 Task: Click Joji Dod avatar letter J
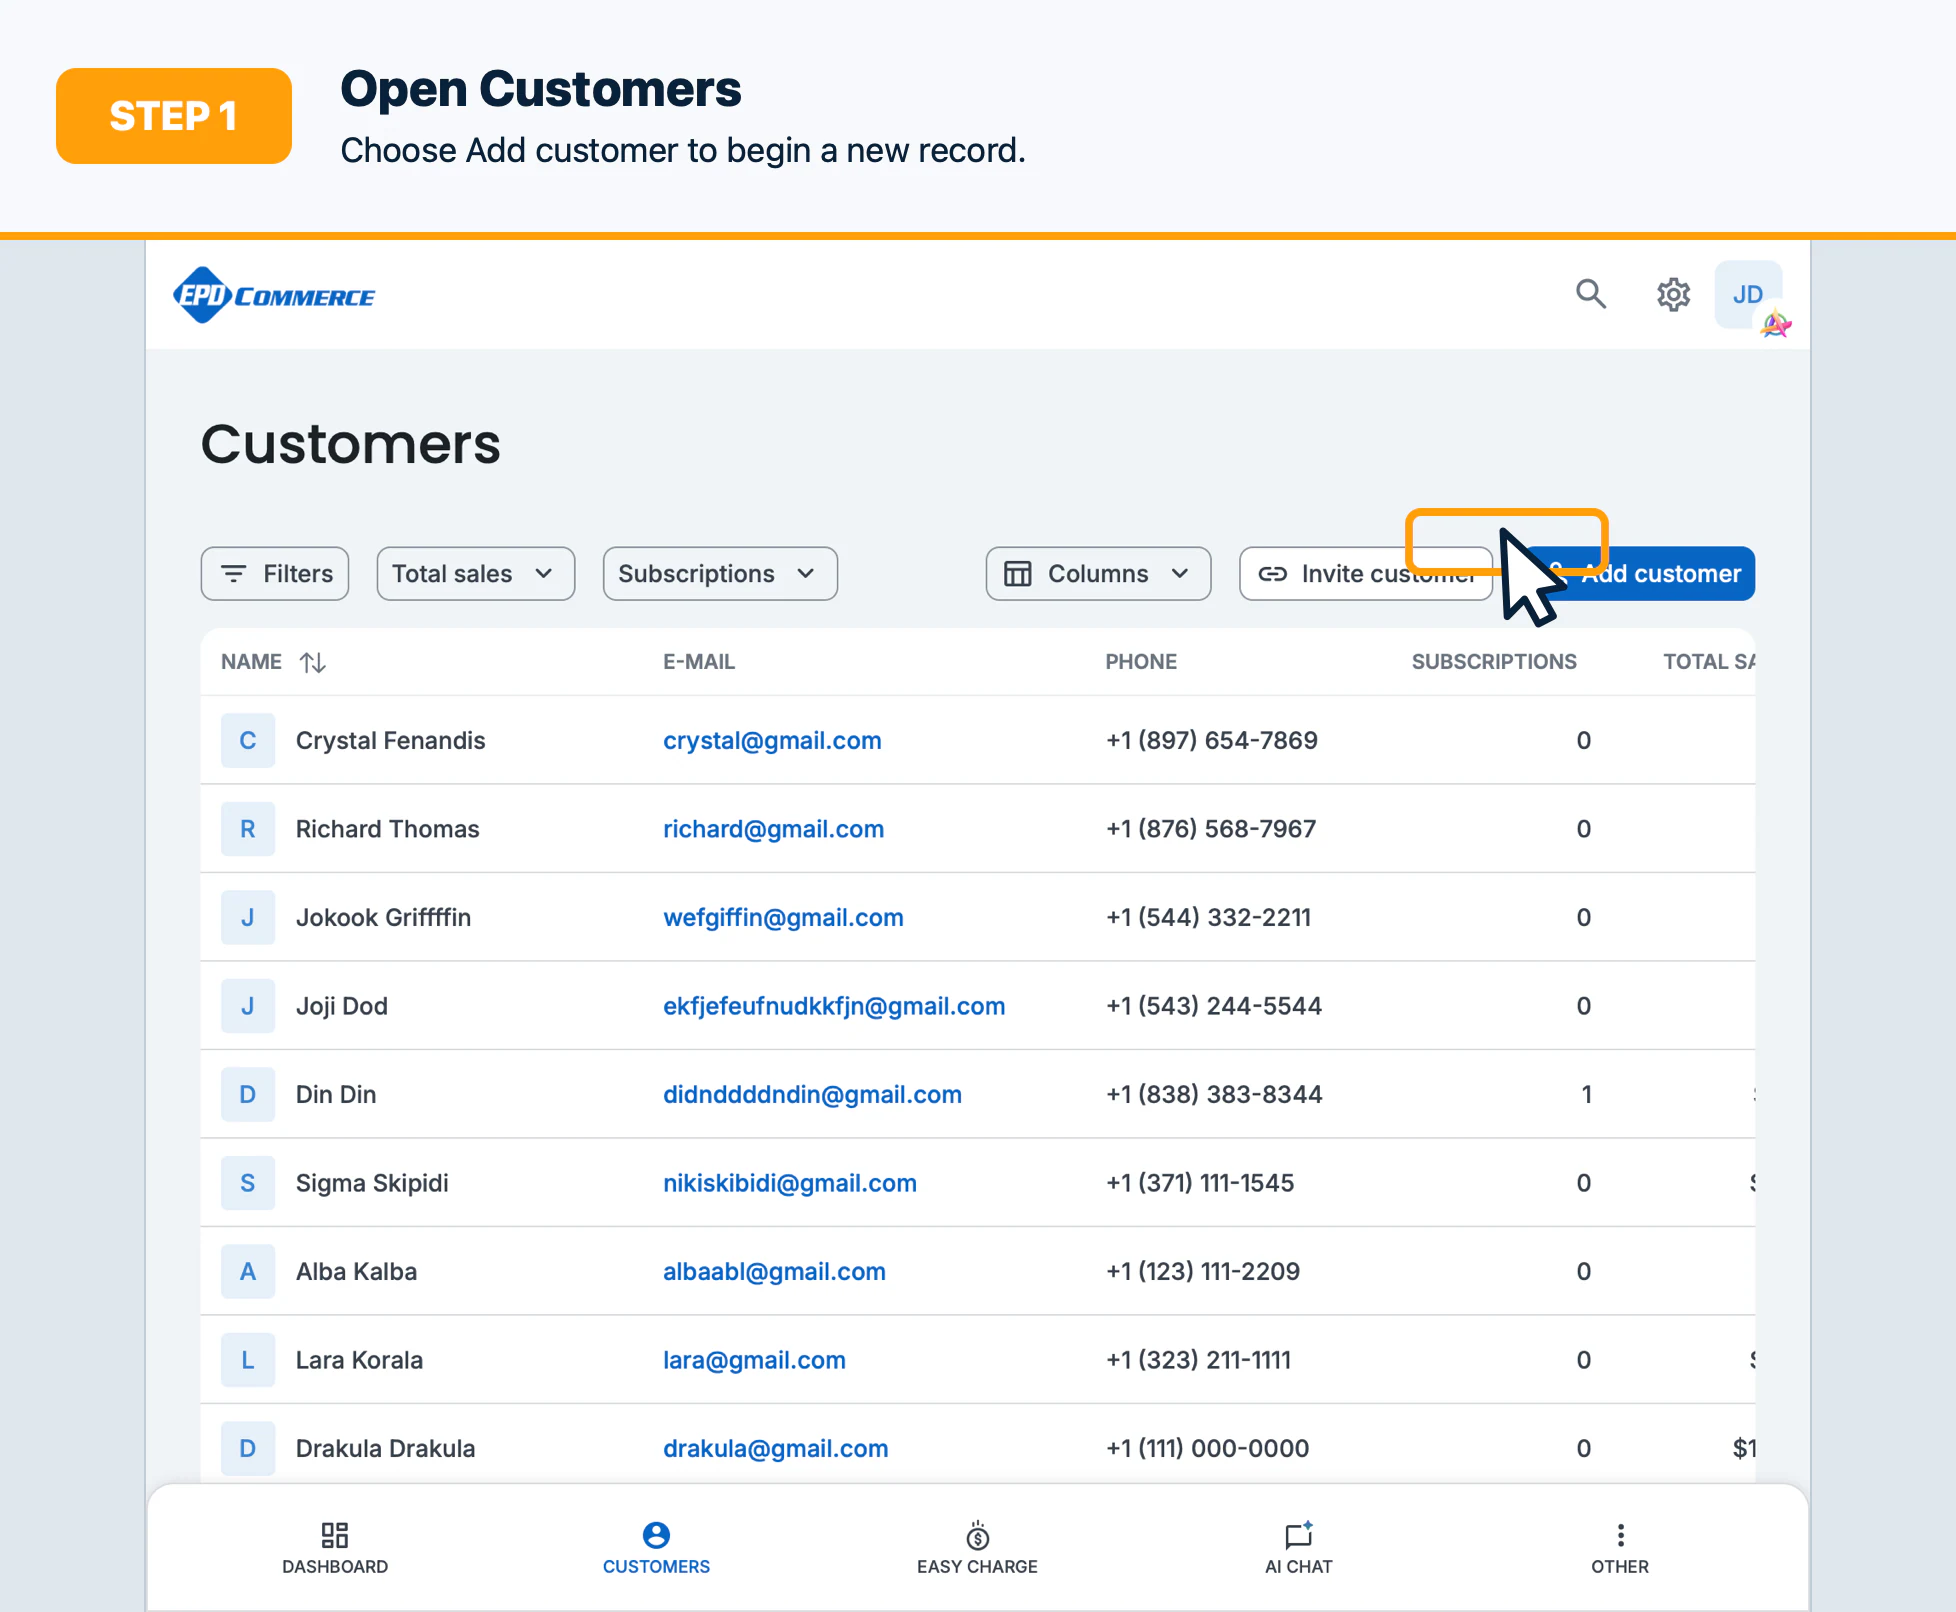248,1006
